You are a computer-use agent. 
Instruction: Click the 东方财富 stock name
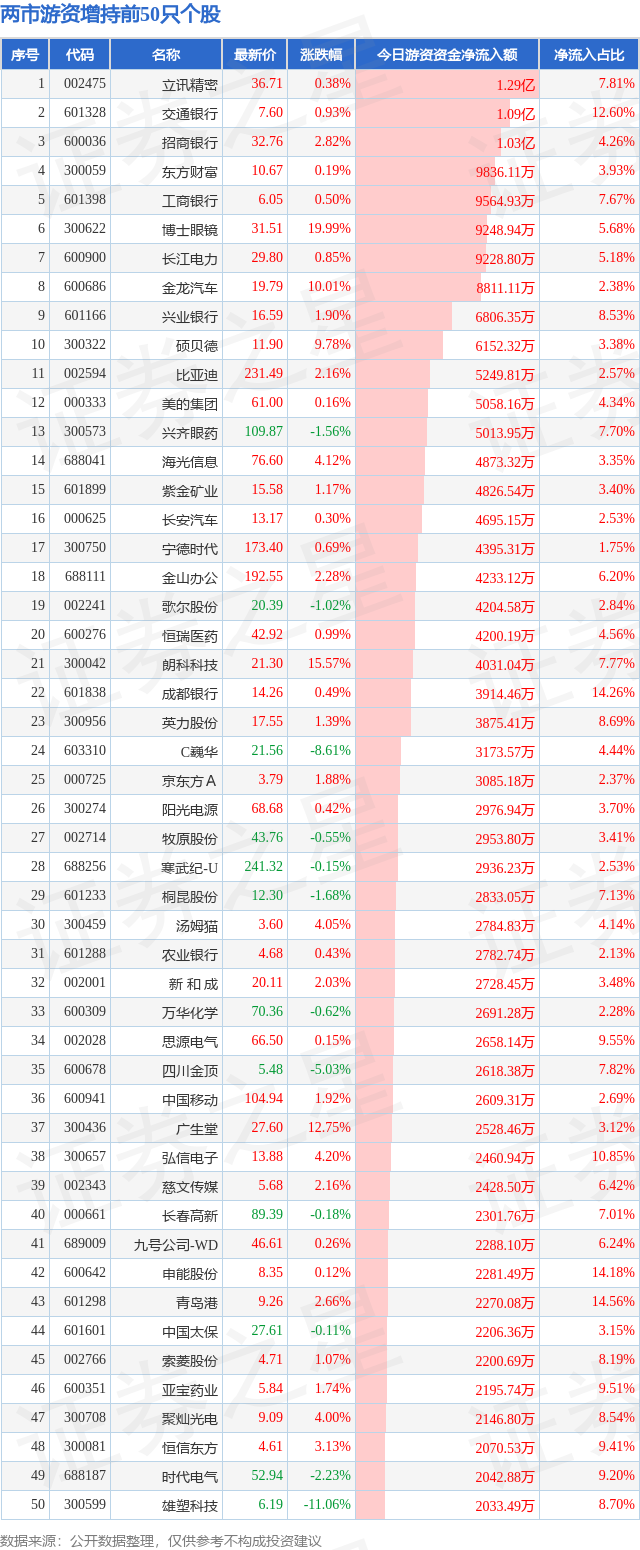190,171
